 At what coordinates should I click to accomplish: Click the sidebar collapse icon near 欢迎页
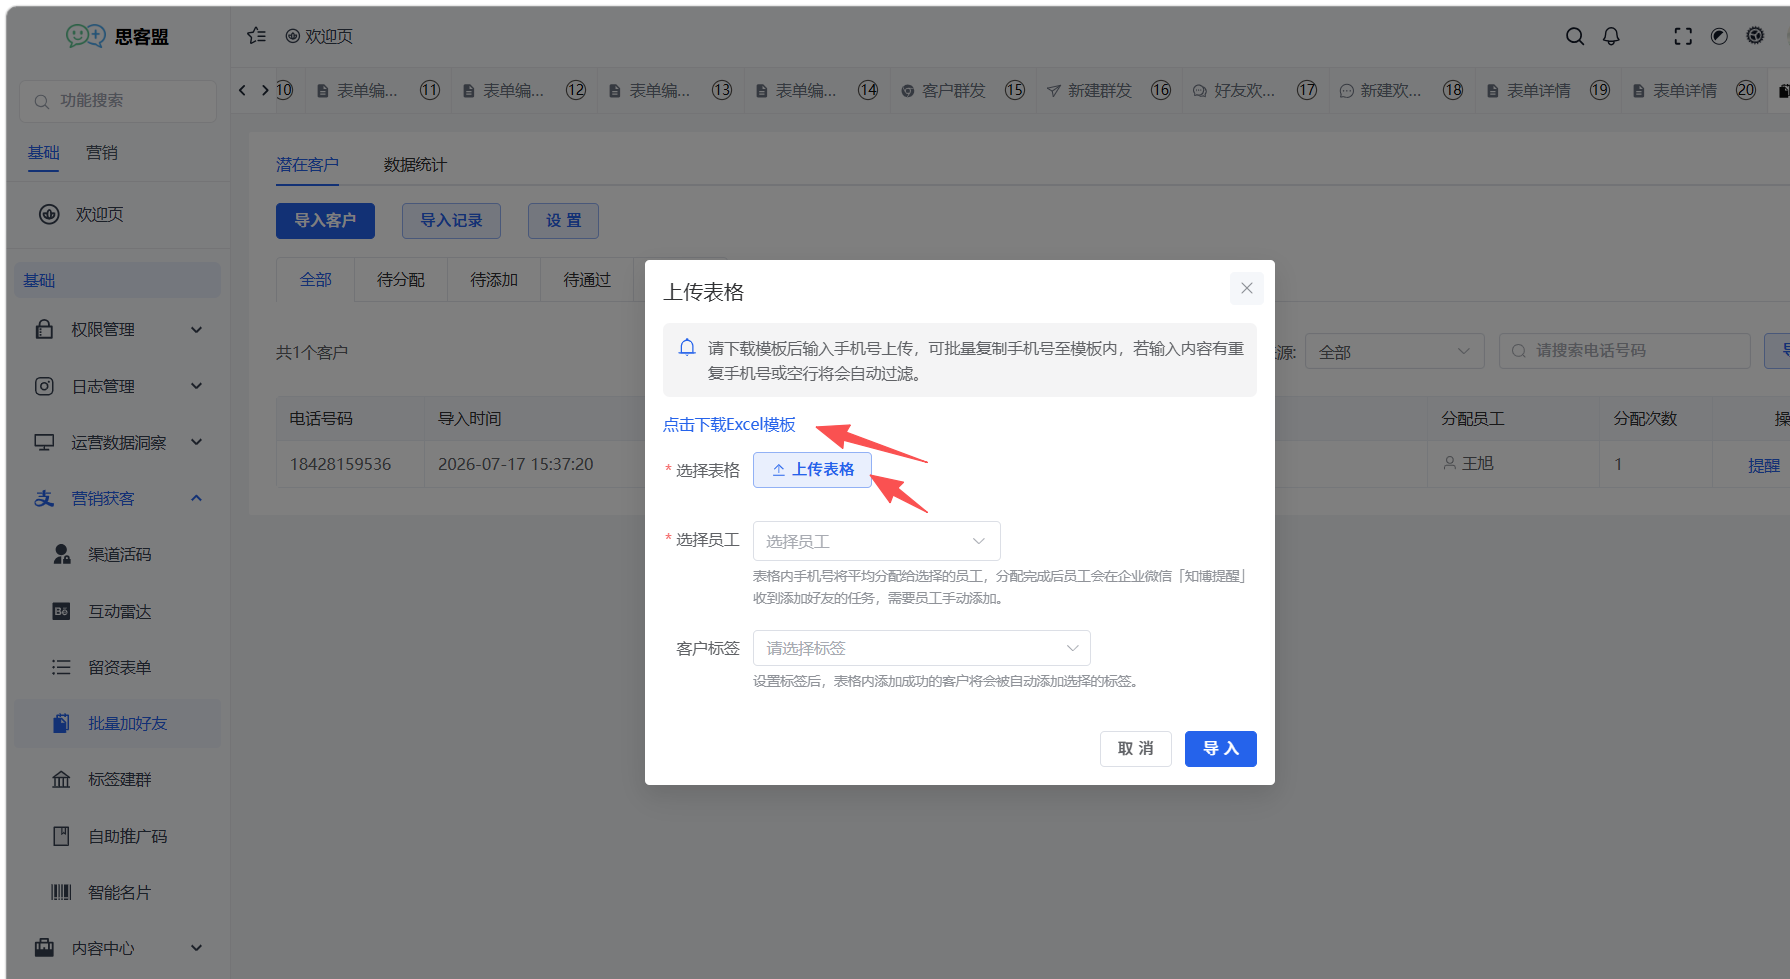point(257,36)
